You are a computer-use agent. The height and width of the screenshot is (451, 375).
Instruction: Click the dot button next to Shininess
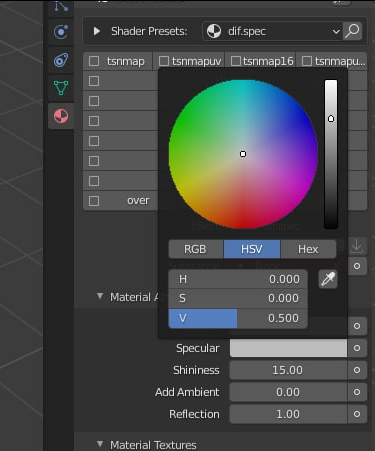[x=357, y=370]
